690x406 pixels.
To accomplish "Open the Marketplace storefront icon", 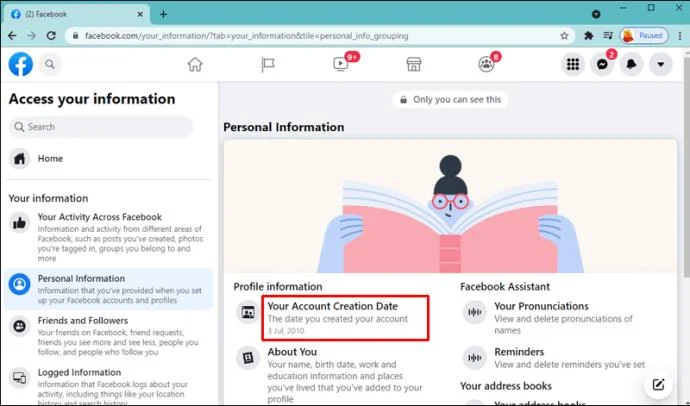I will [414, 64].
